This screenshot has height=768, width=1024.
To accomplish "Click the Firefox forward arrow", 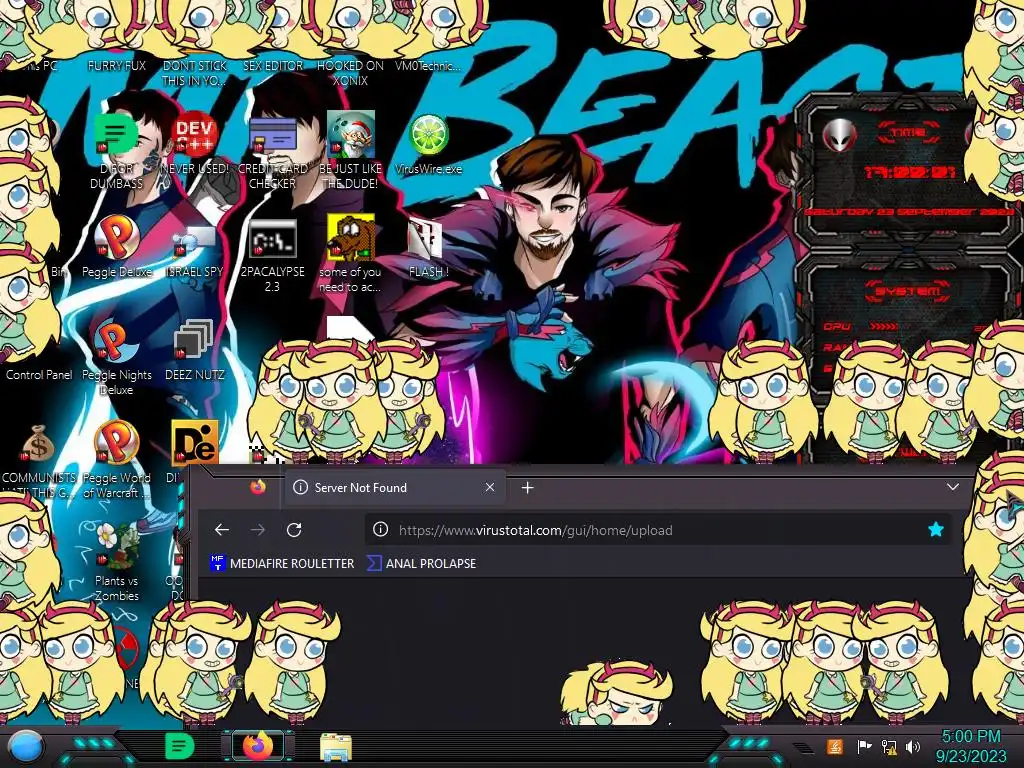I will coord(258,530).
